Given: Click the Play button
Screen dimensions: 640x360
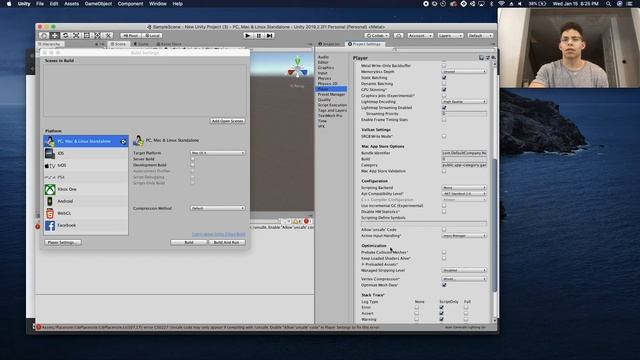Looking at the screenshot, I should tap(247, 36).
